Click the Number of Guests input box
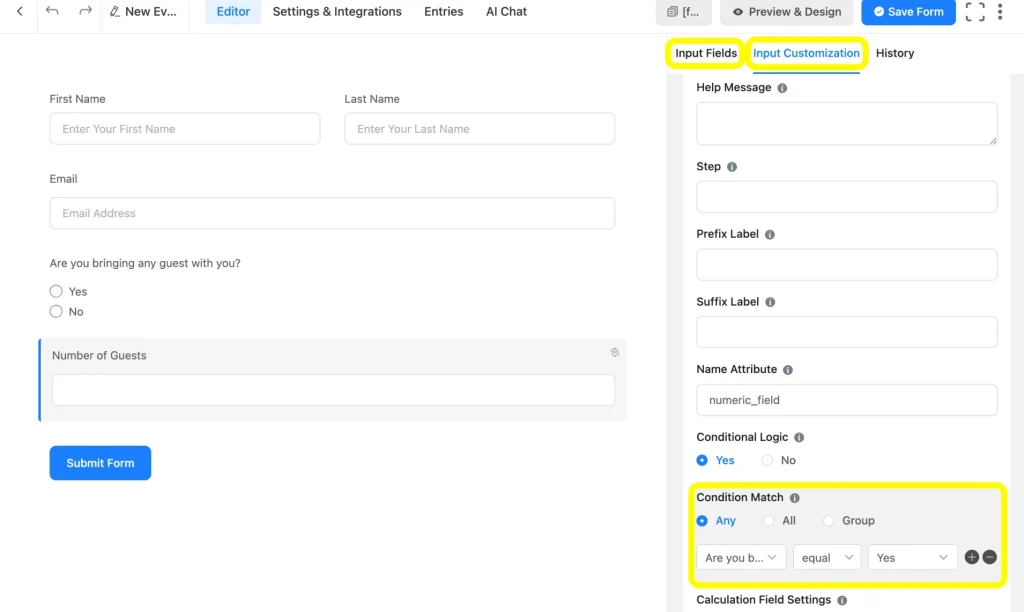Viewport: 1024px width, 612px height. [333, 390]
